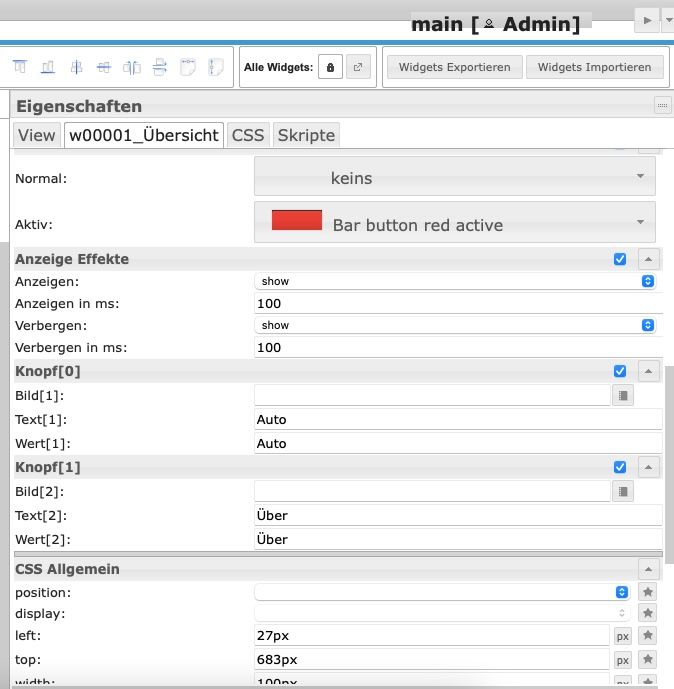Image resolution: width=674 pixels, height=689 pixels.
Task: Switch to the CSS tab
Action: (248, 135)
